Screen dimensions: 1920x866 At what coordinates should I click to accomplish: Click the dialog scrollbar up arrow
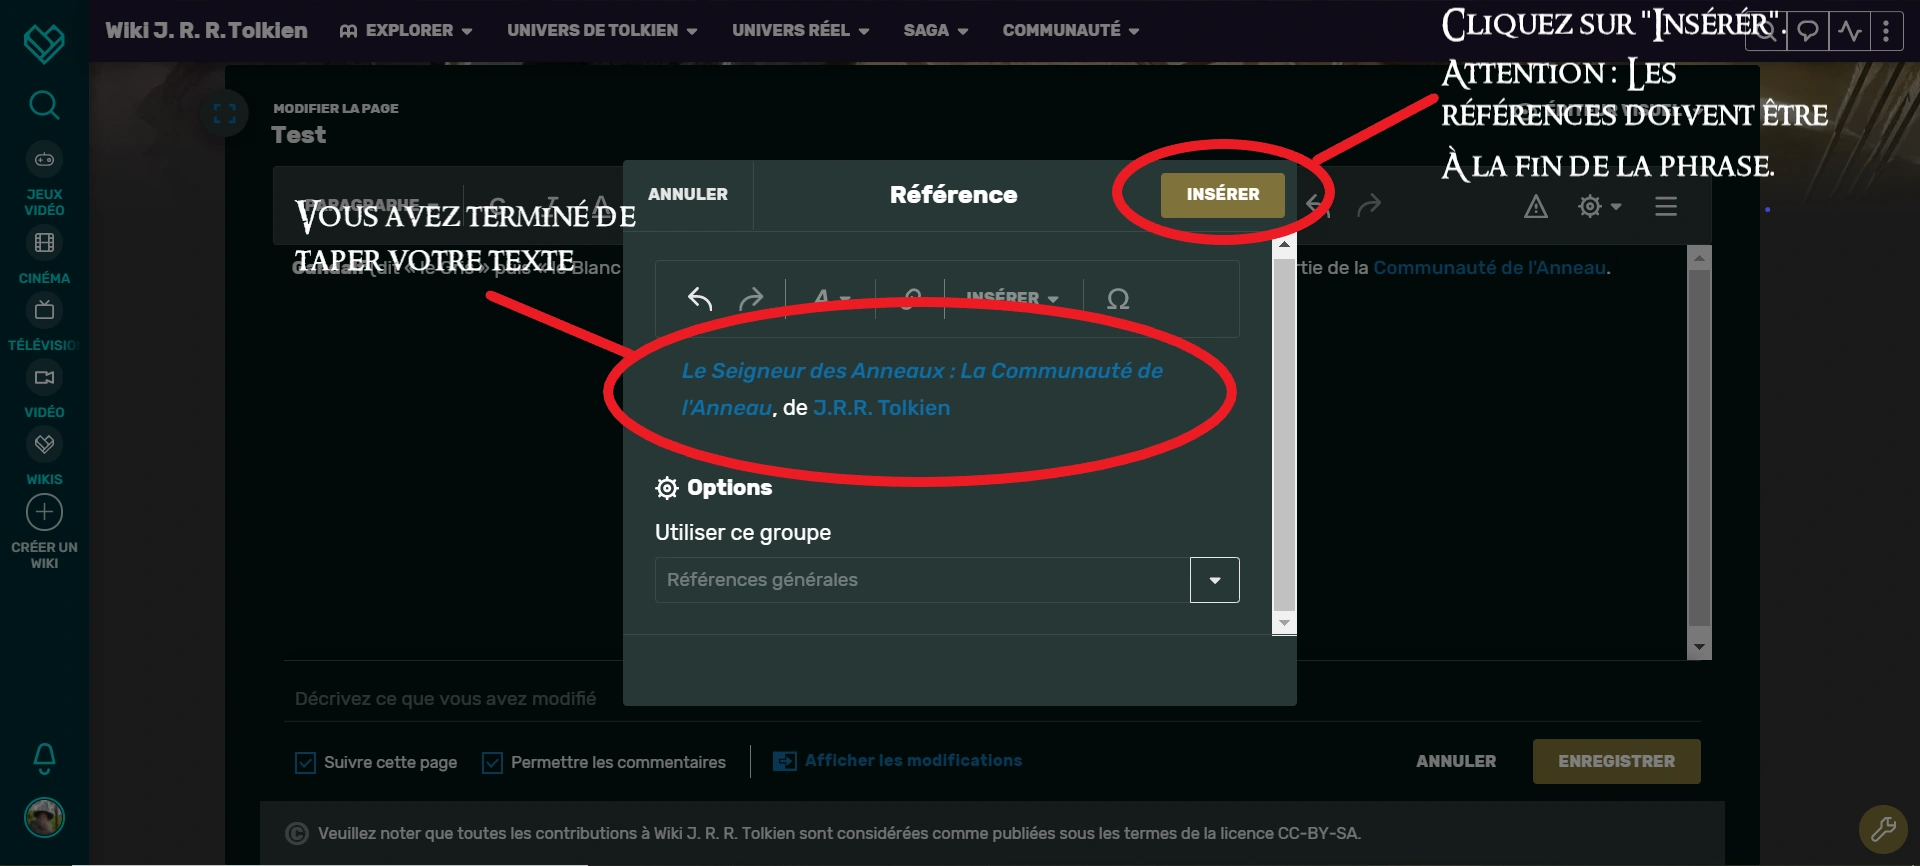[1284, 244]
